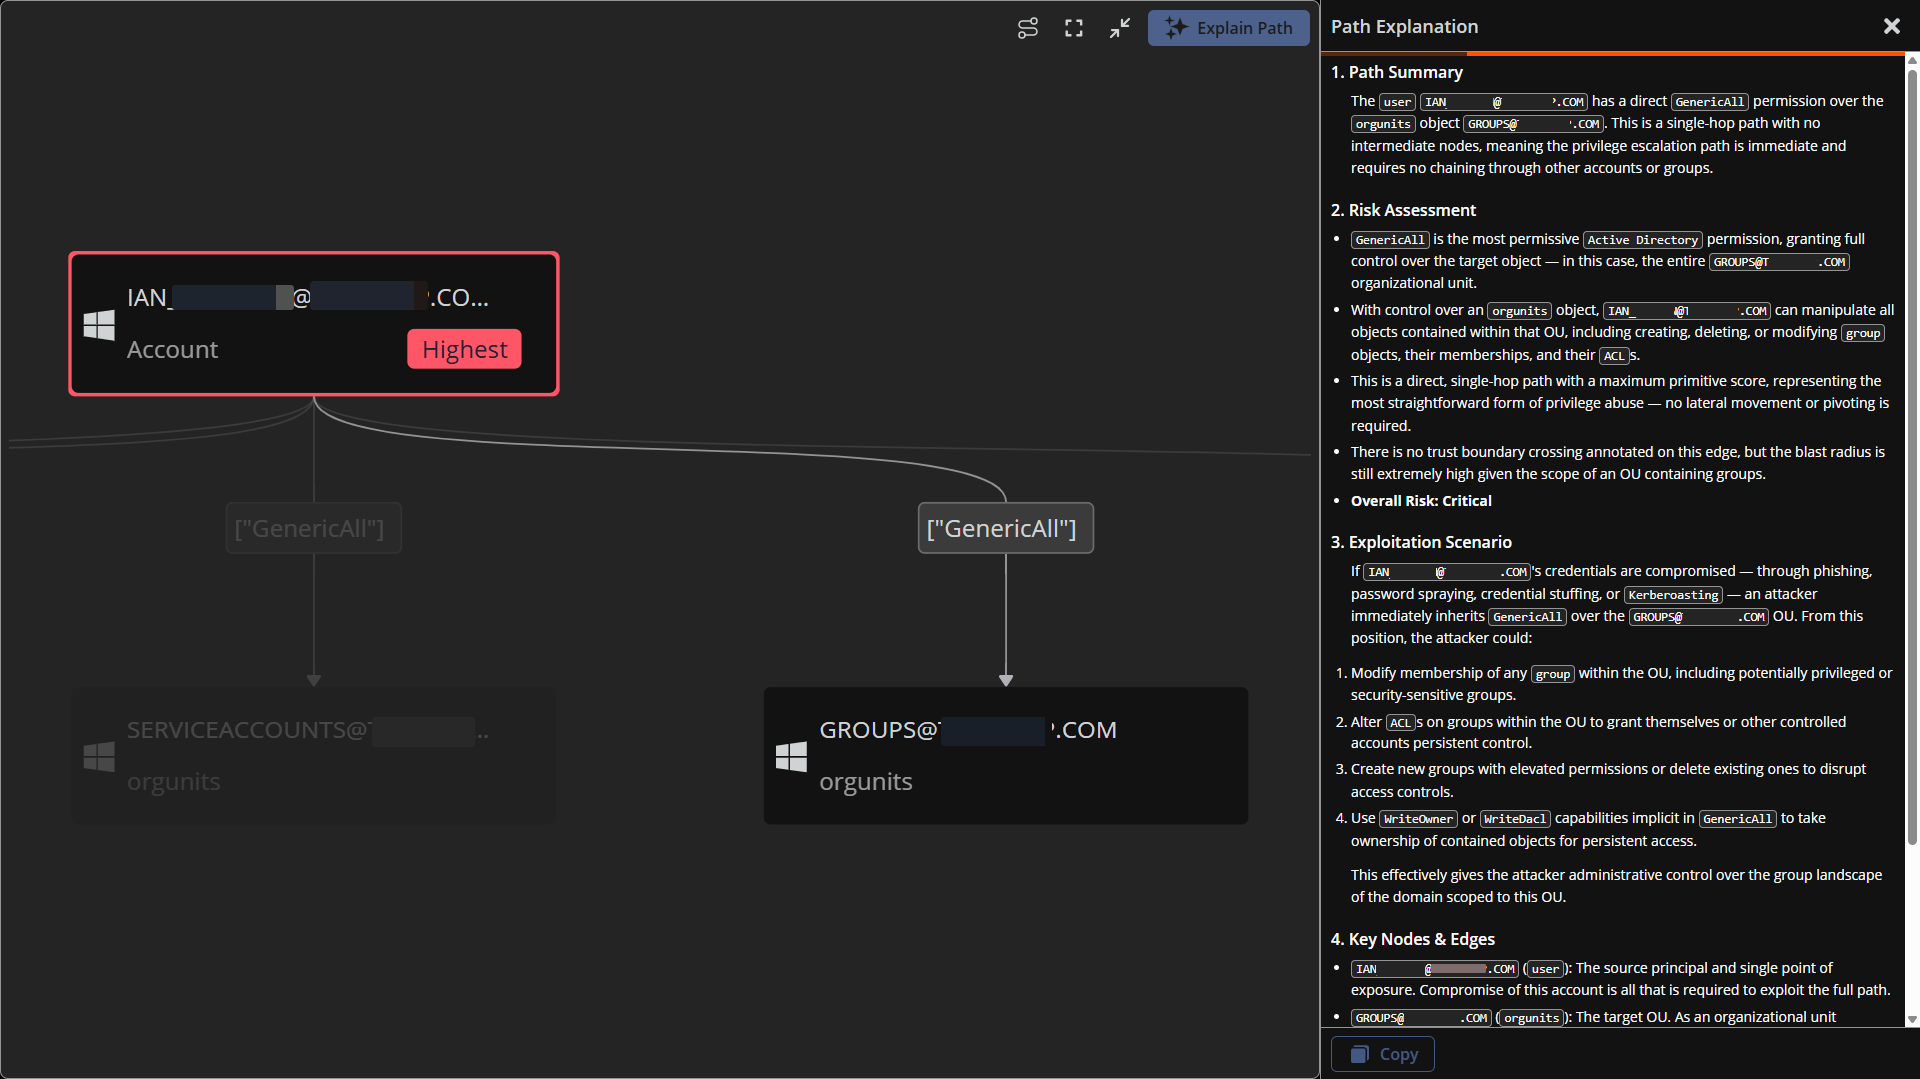Open the GROUPS orgunits node
The image size is (1920, 1079).
tap(1006, 756)
